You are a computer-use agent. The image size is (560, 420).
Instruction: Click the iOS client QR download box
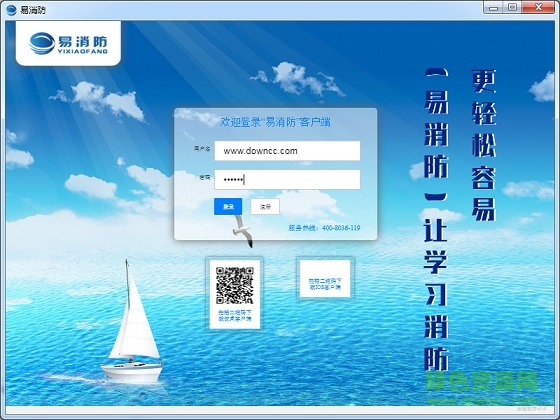click(x=325, y=279)
